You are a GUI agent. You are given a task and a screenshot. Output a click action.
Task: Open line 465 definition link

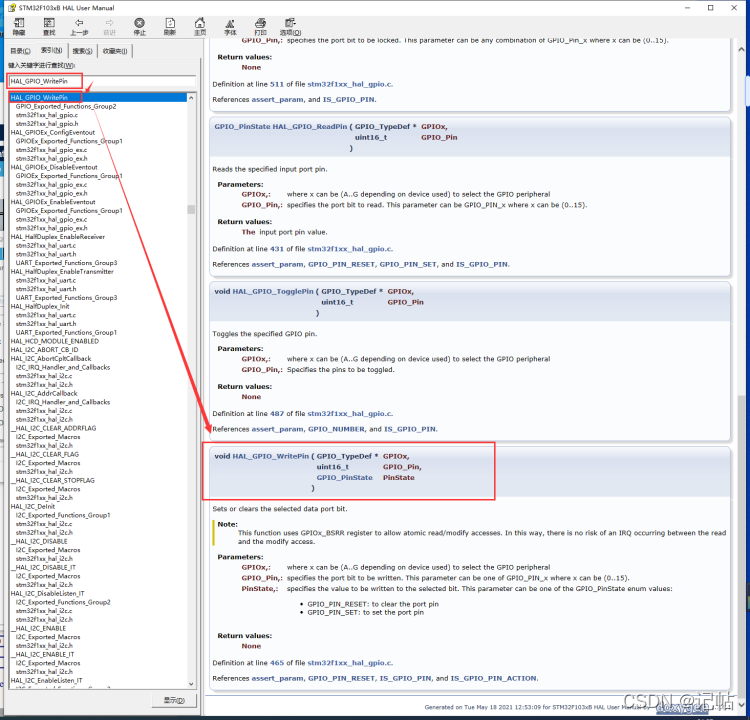point(276,663)
